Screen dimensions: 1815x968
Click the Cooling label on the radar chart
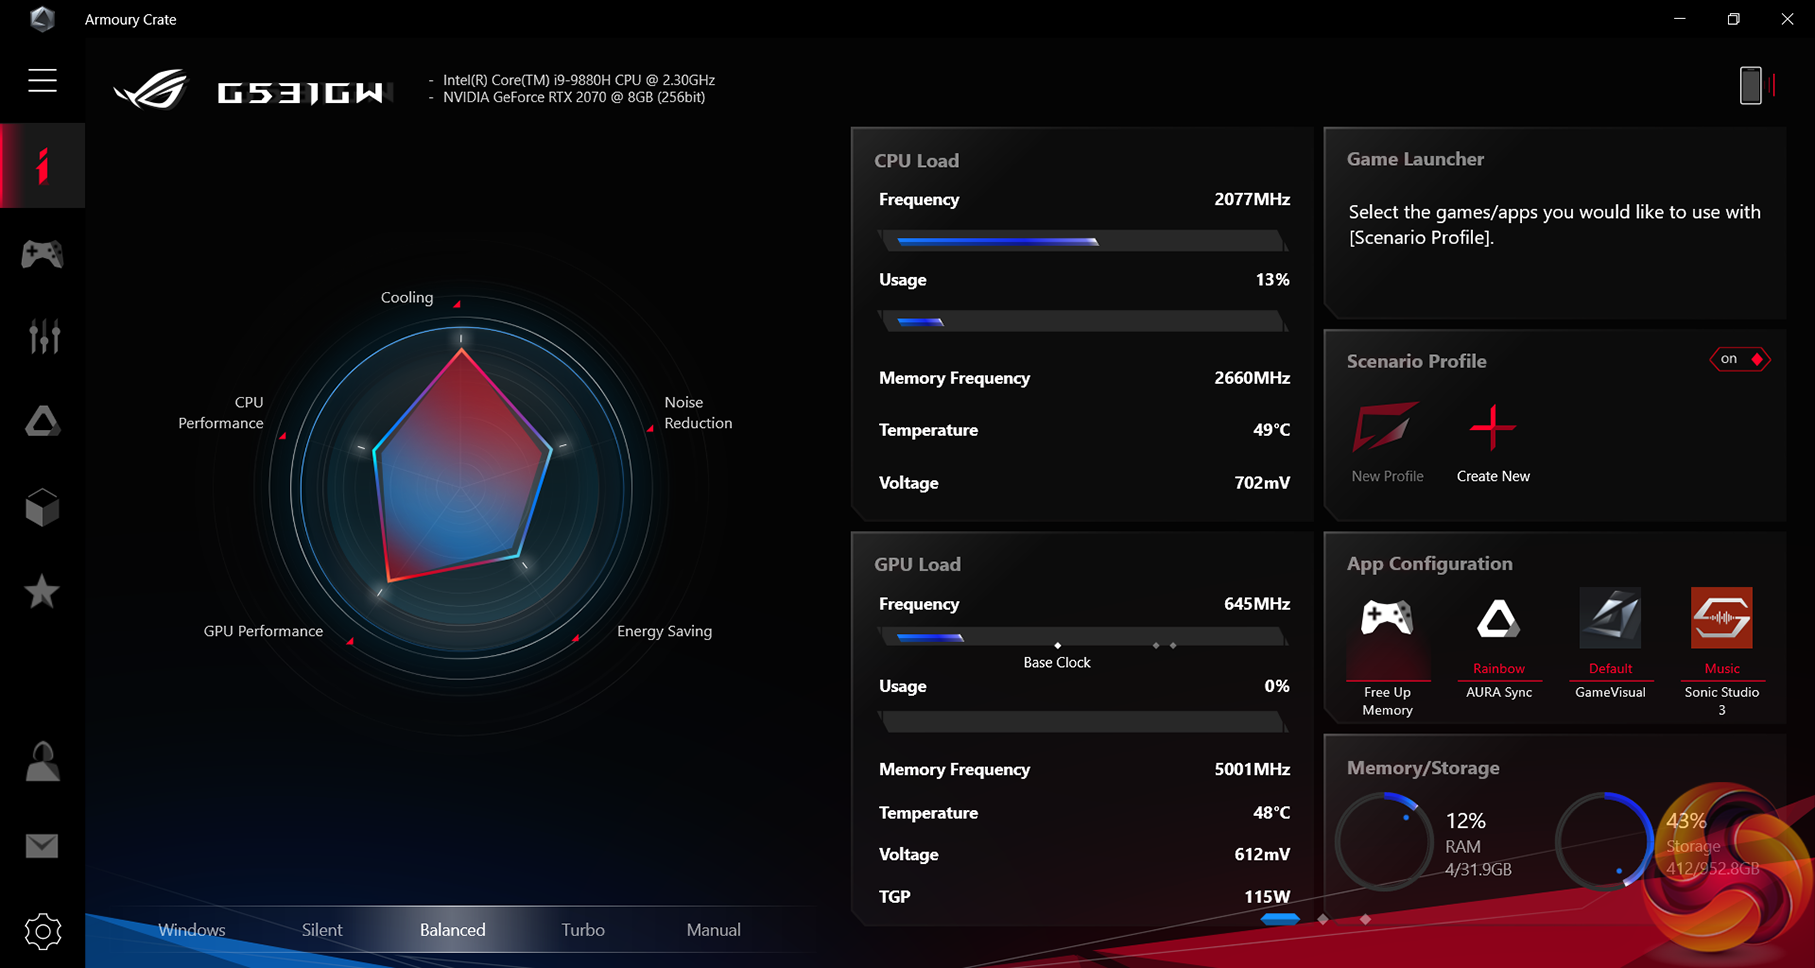point(407,298)
